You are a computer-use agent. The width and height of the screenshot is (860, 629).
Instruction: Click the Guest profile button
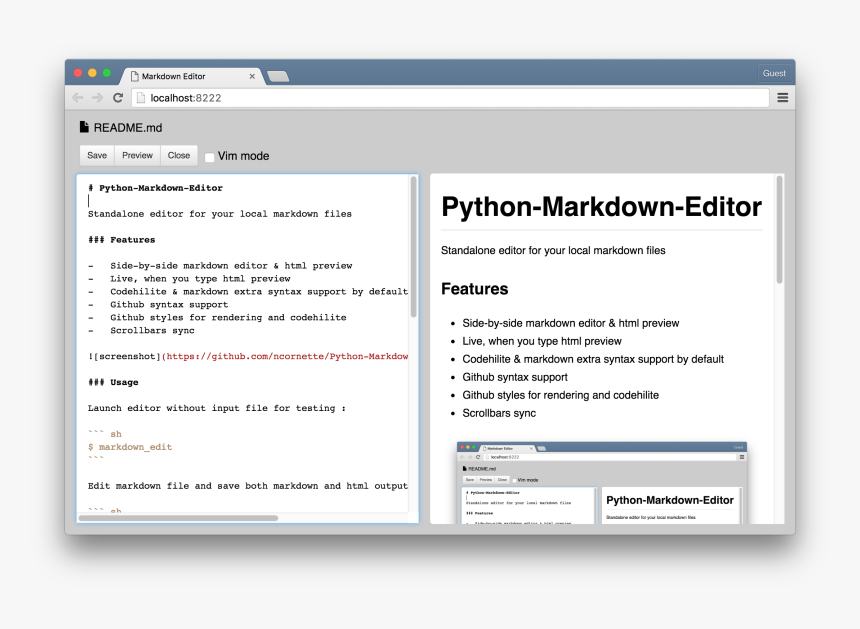tap(774, 73)
